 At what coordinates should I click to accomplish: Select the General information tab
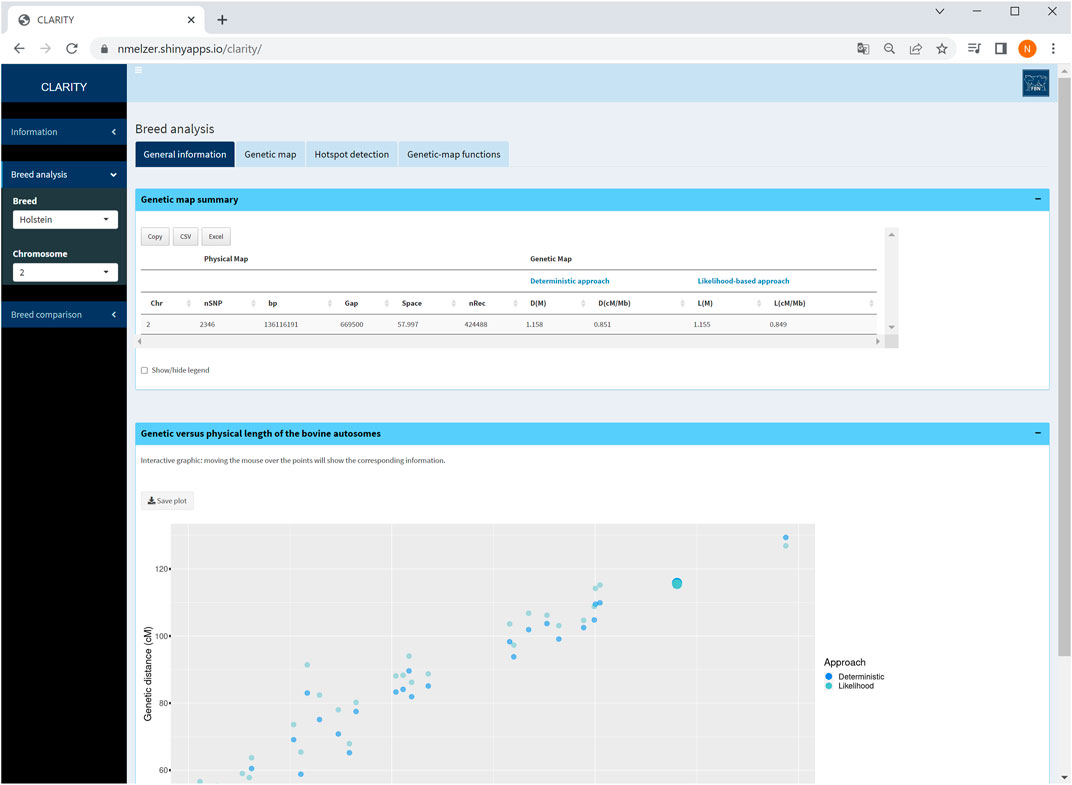tap(185, 155)
